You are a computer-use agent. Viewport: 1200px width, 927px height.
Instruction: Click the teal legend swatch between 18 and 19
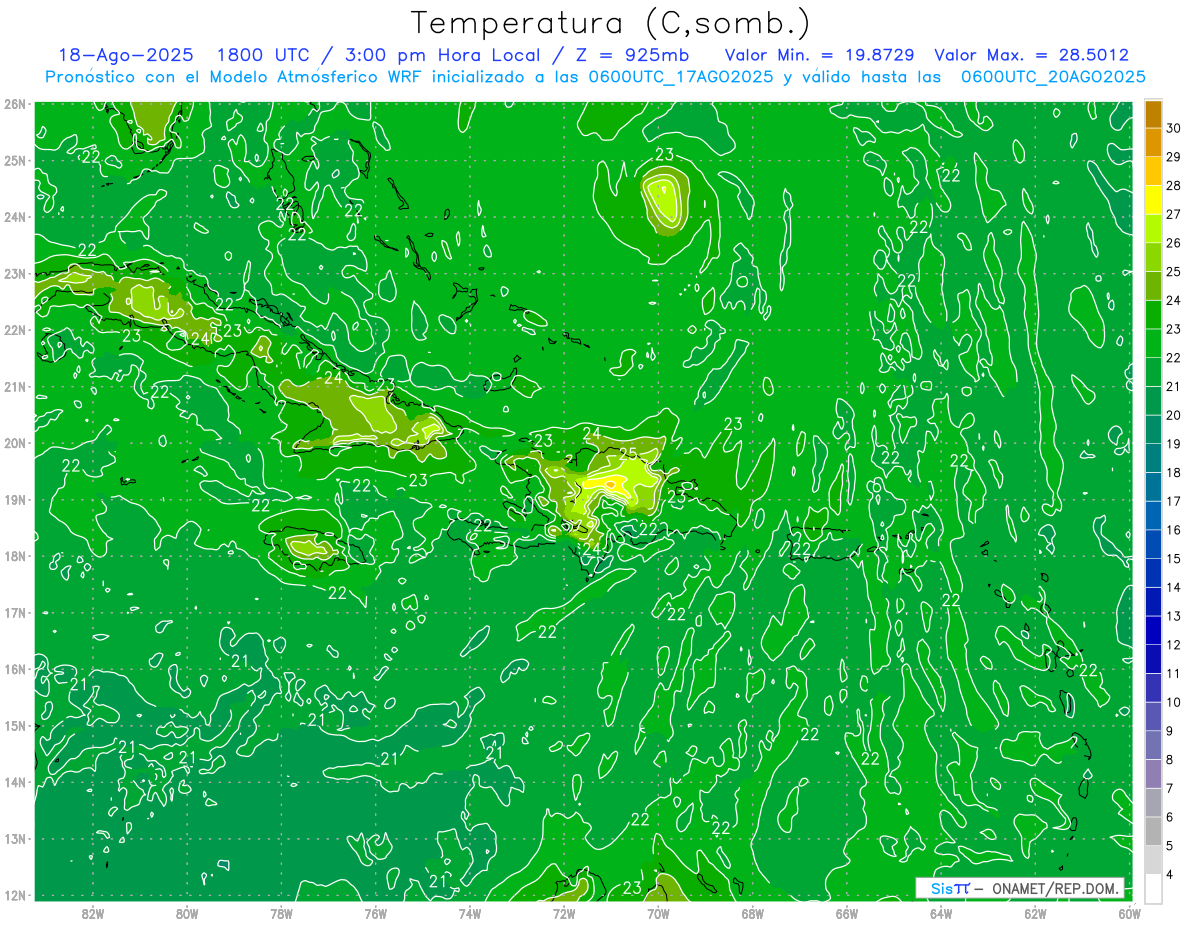tap(1153, 459)
